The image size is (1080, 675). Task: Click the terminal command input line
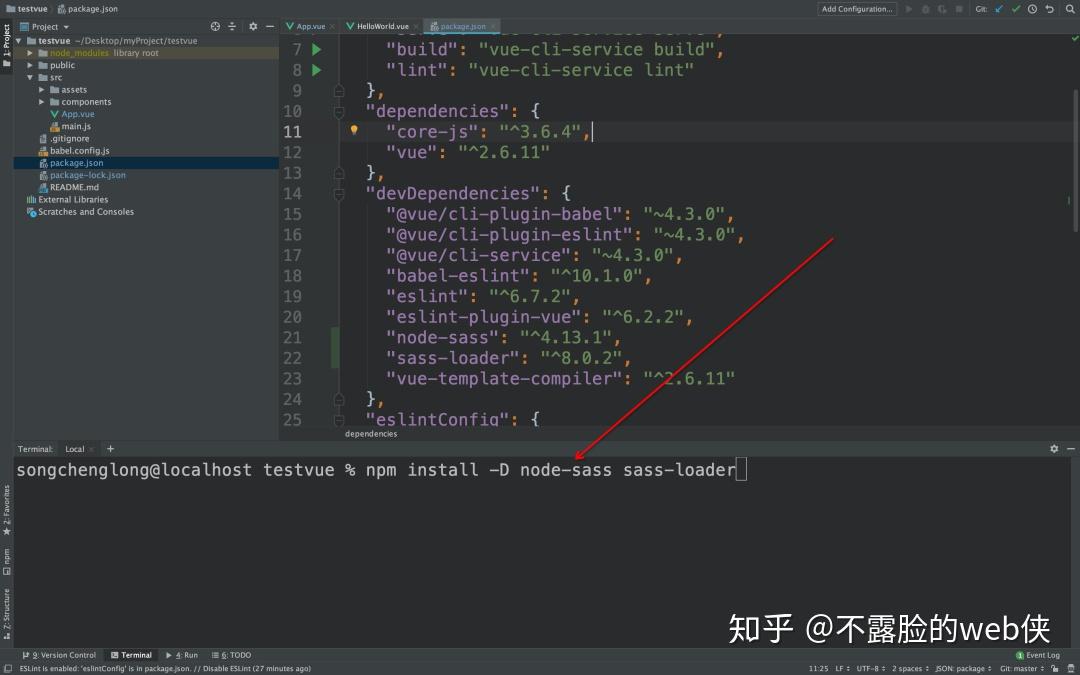[x=382, y=470]
